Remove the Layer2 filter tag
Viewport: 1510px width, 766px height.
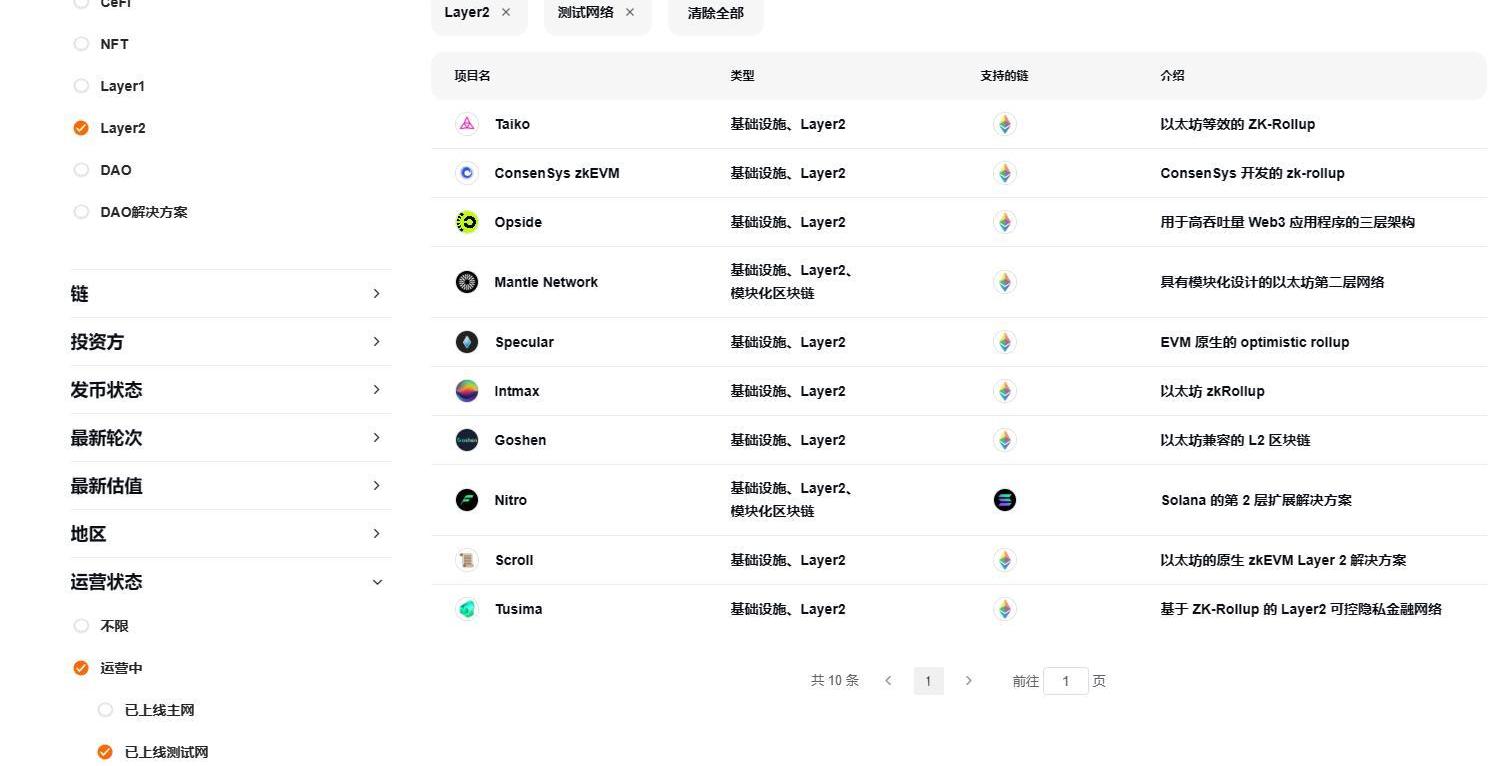[x=506, y=12]
